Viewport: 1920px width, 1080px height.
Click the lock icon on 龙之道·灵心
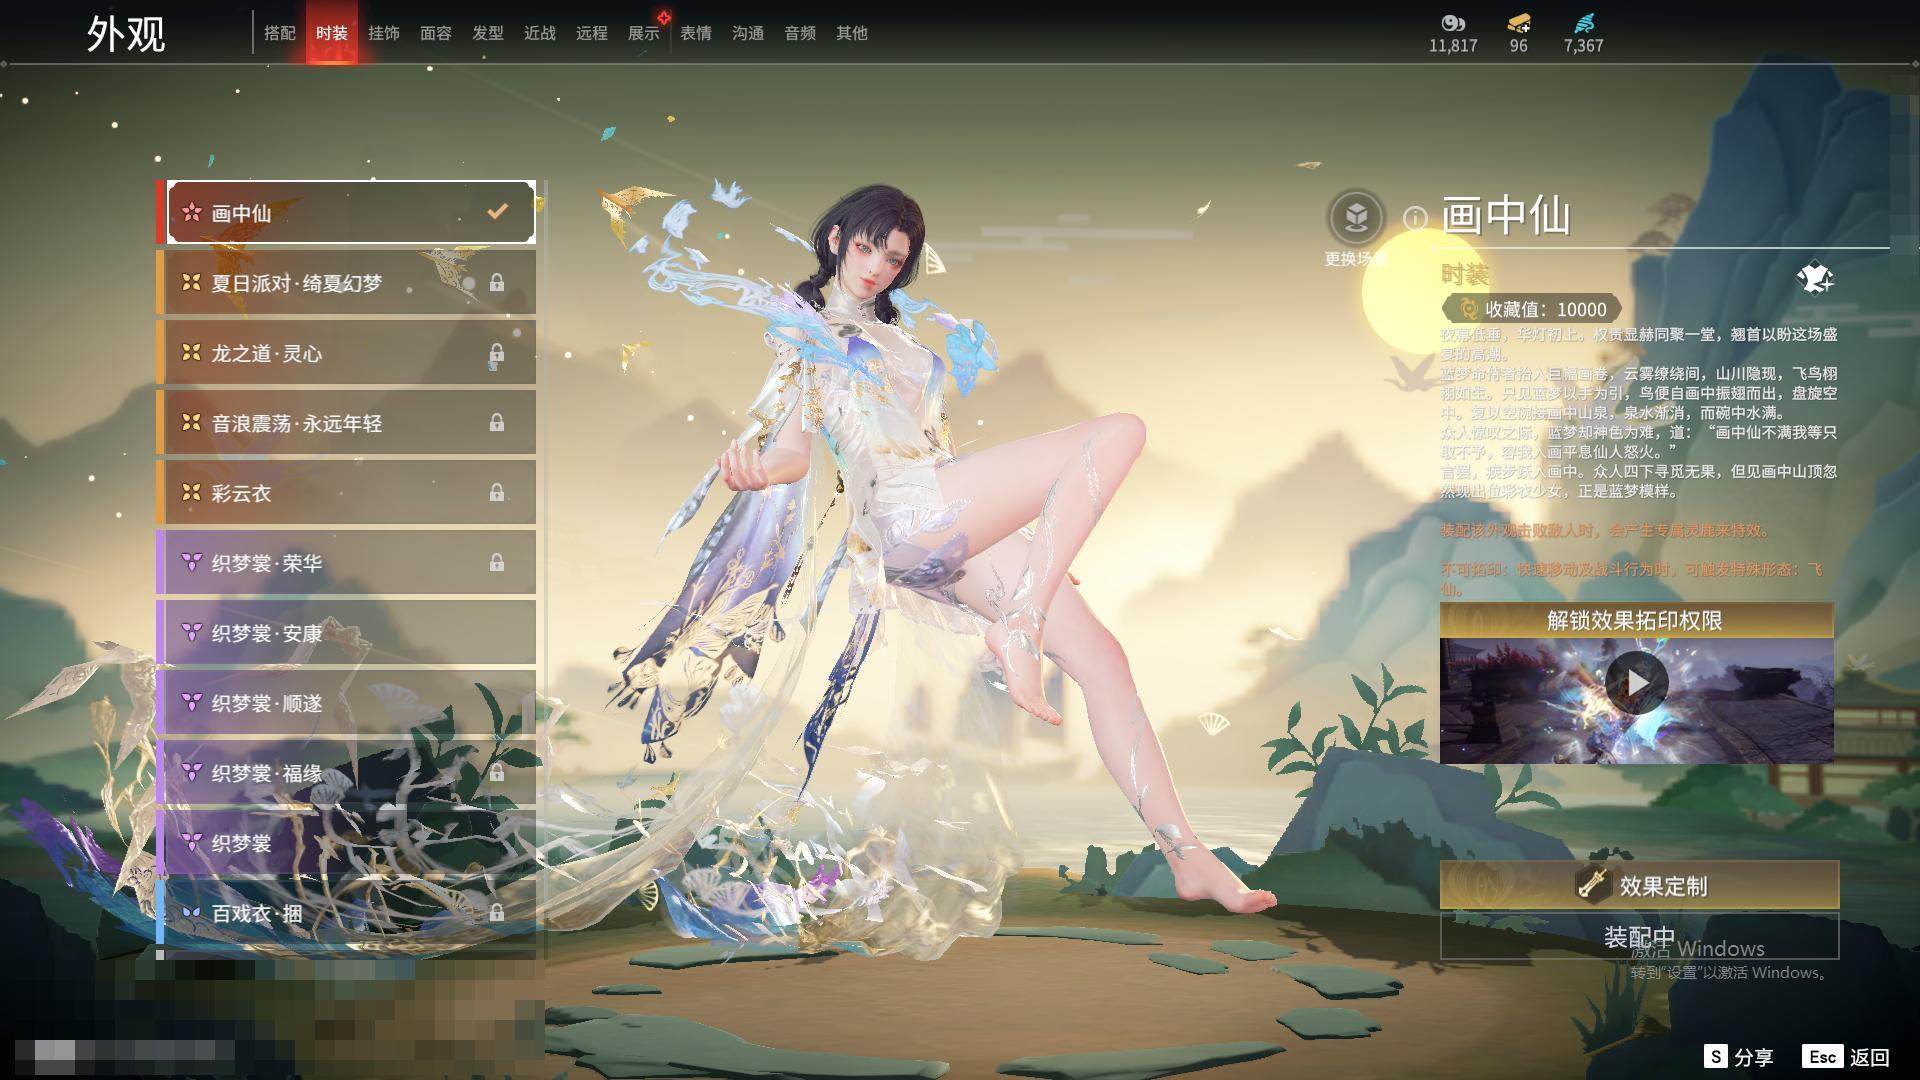click(496, 354)
